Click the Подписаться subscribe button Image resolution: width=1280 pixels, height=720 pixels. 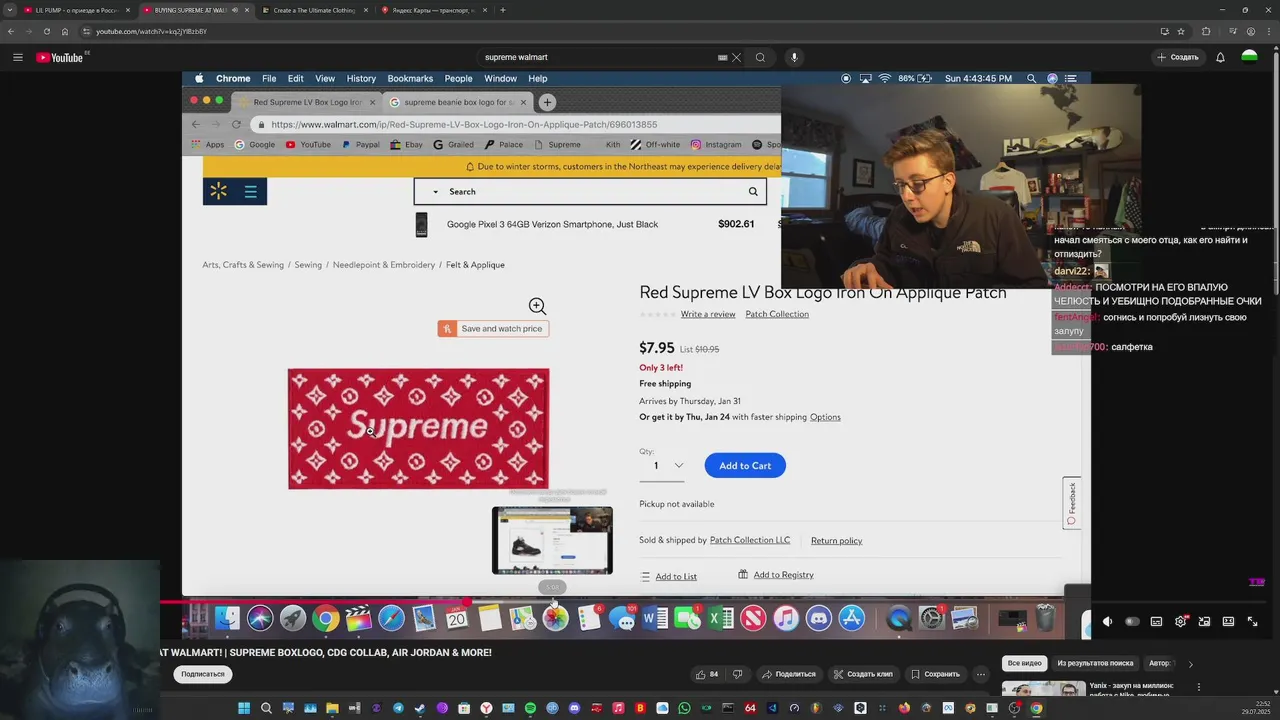pos(203,674)
